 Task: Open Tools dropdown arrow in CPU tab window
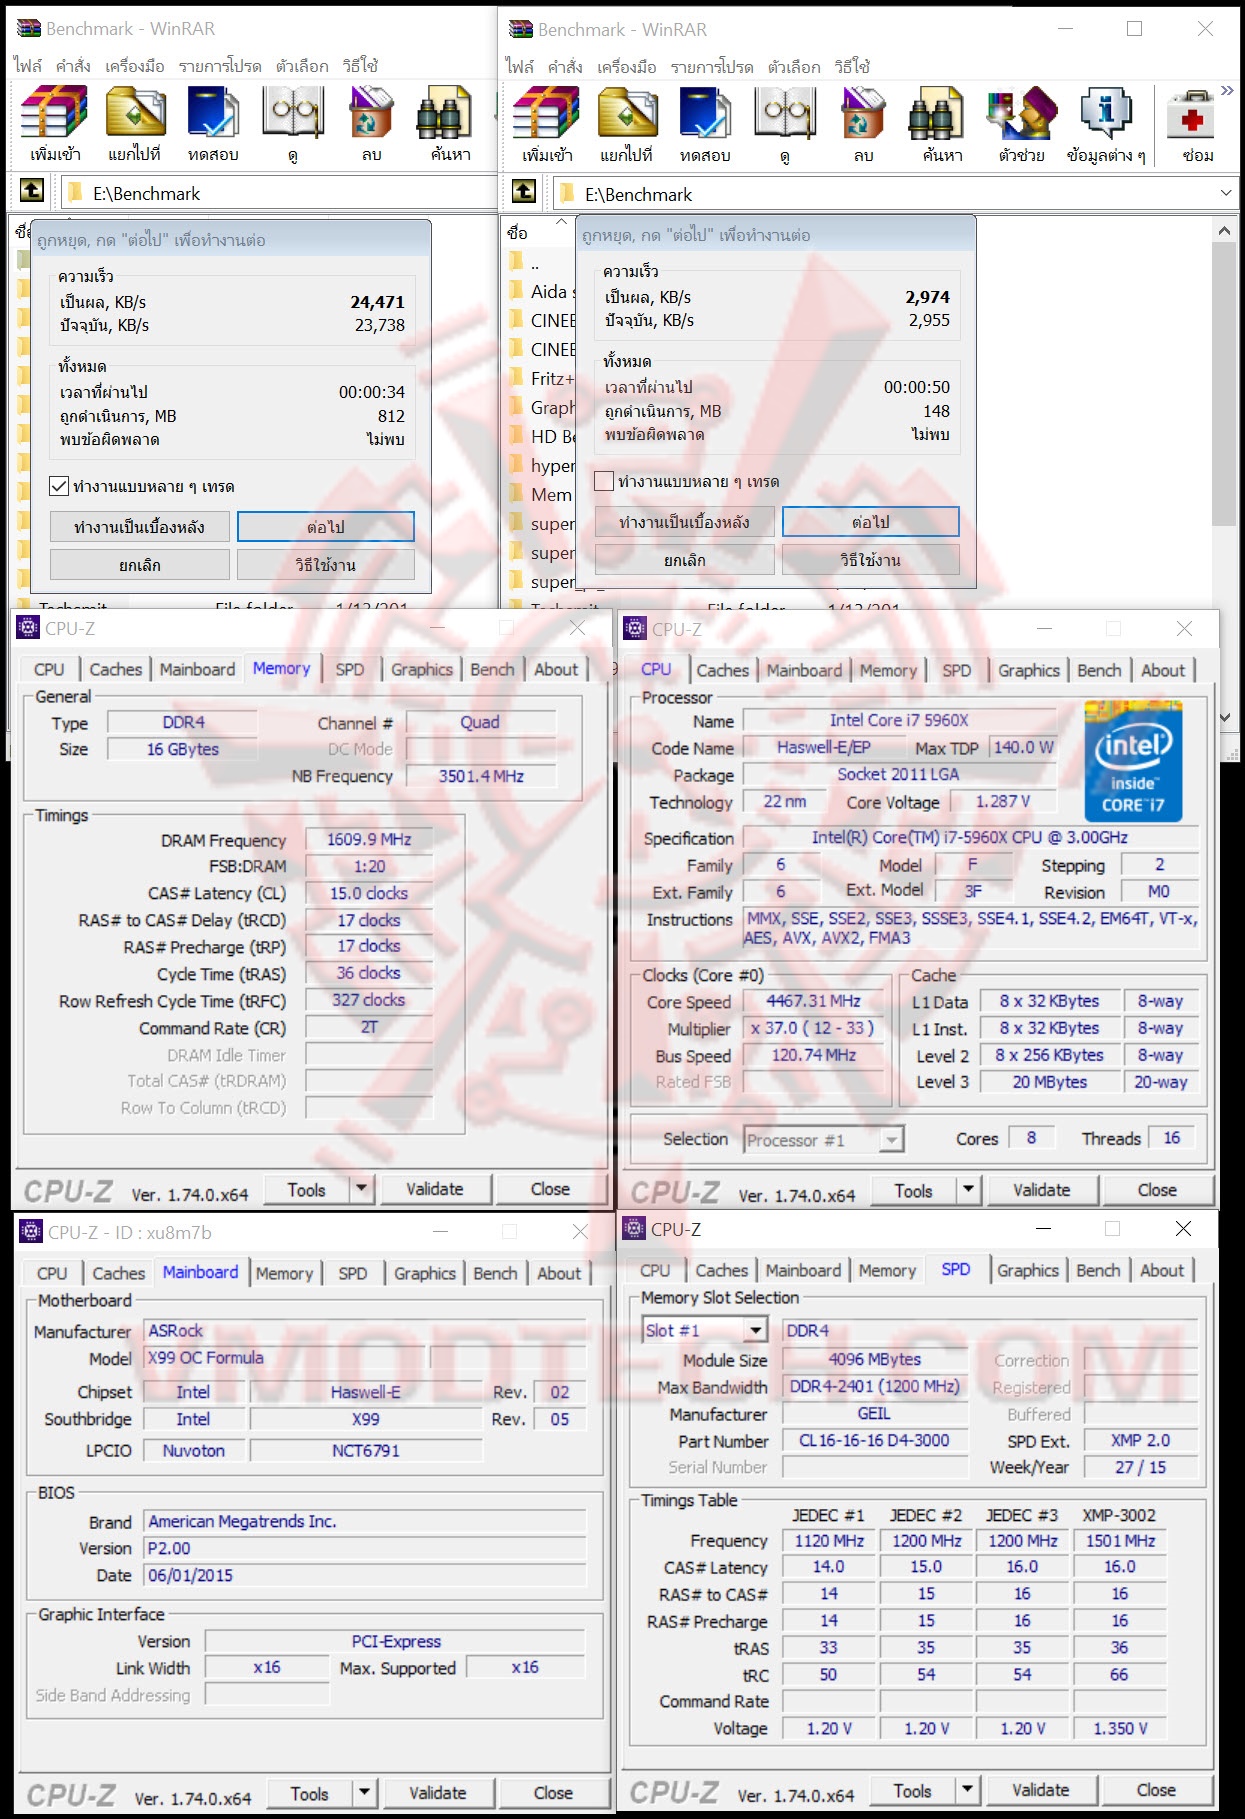968,1189
